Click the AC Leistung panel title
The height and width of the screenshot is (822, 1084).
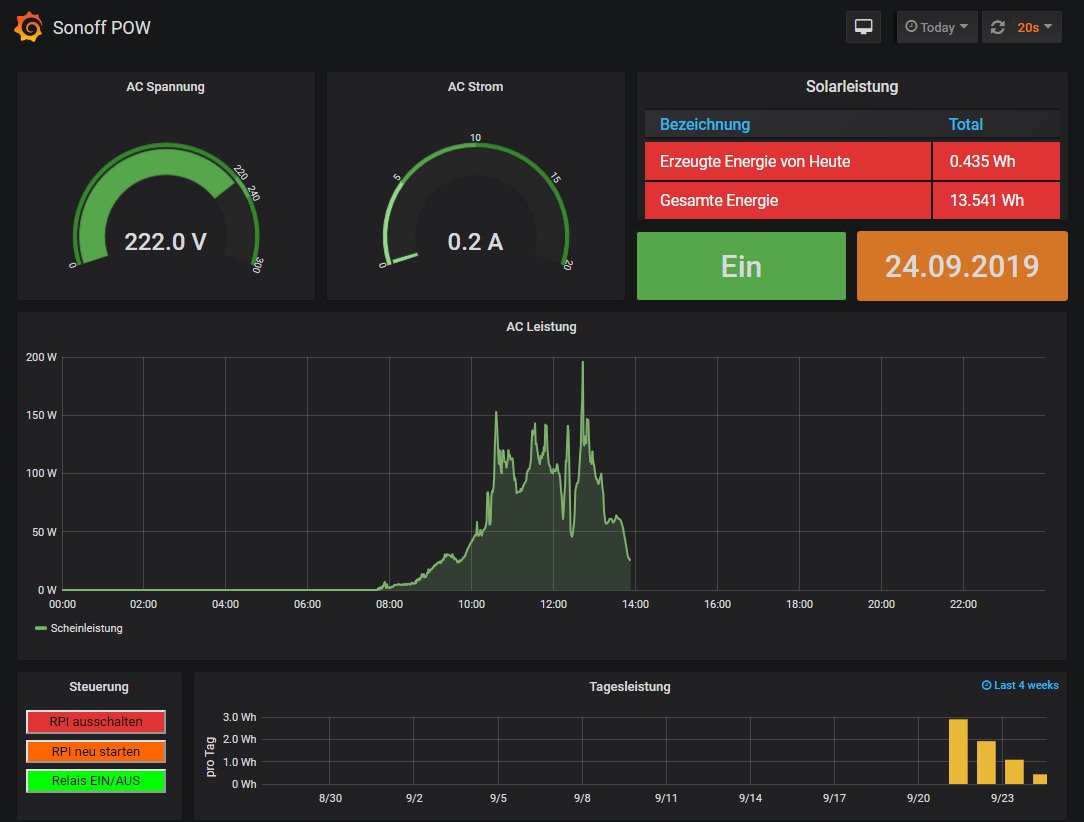click(x=541, y=326)
